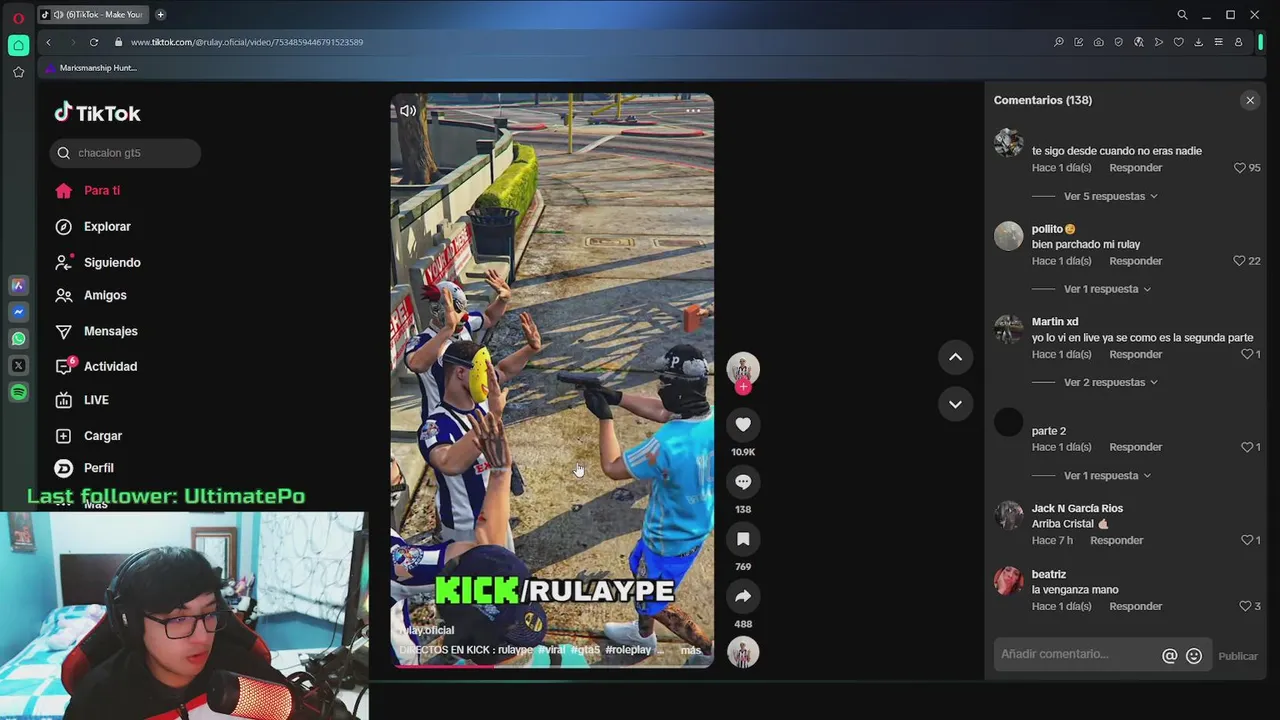Open a new browser tab
Image resolution: width=1280 pixels, height=720 pixels.
coord(160,15)
